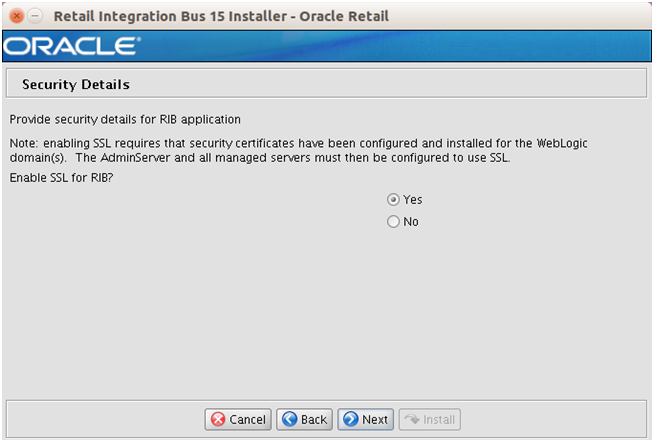654x442 pixels.
Task: Click the 'Enable SSL for RIB?' label
Action: click(61, 178)
